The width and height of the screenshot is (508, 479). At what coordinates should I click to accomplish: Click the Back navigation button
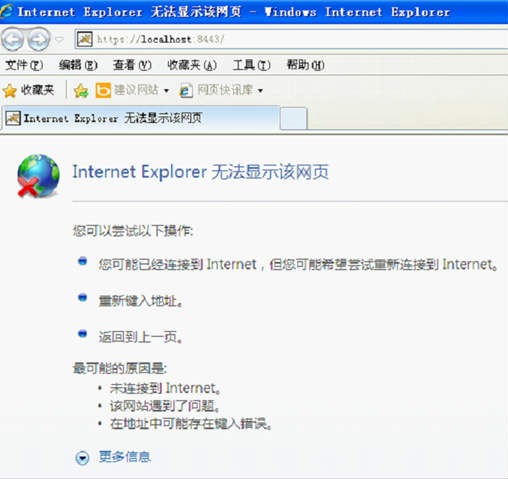pos(13,40)
